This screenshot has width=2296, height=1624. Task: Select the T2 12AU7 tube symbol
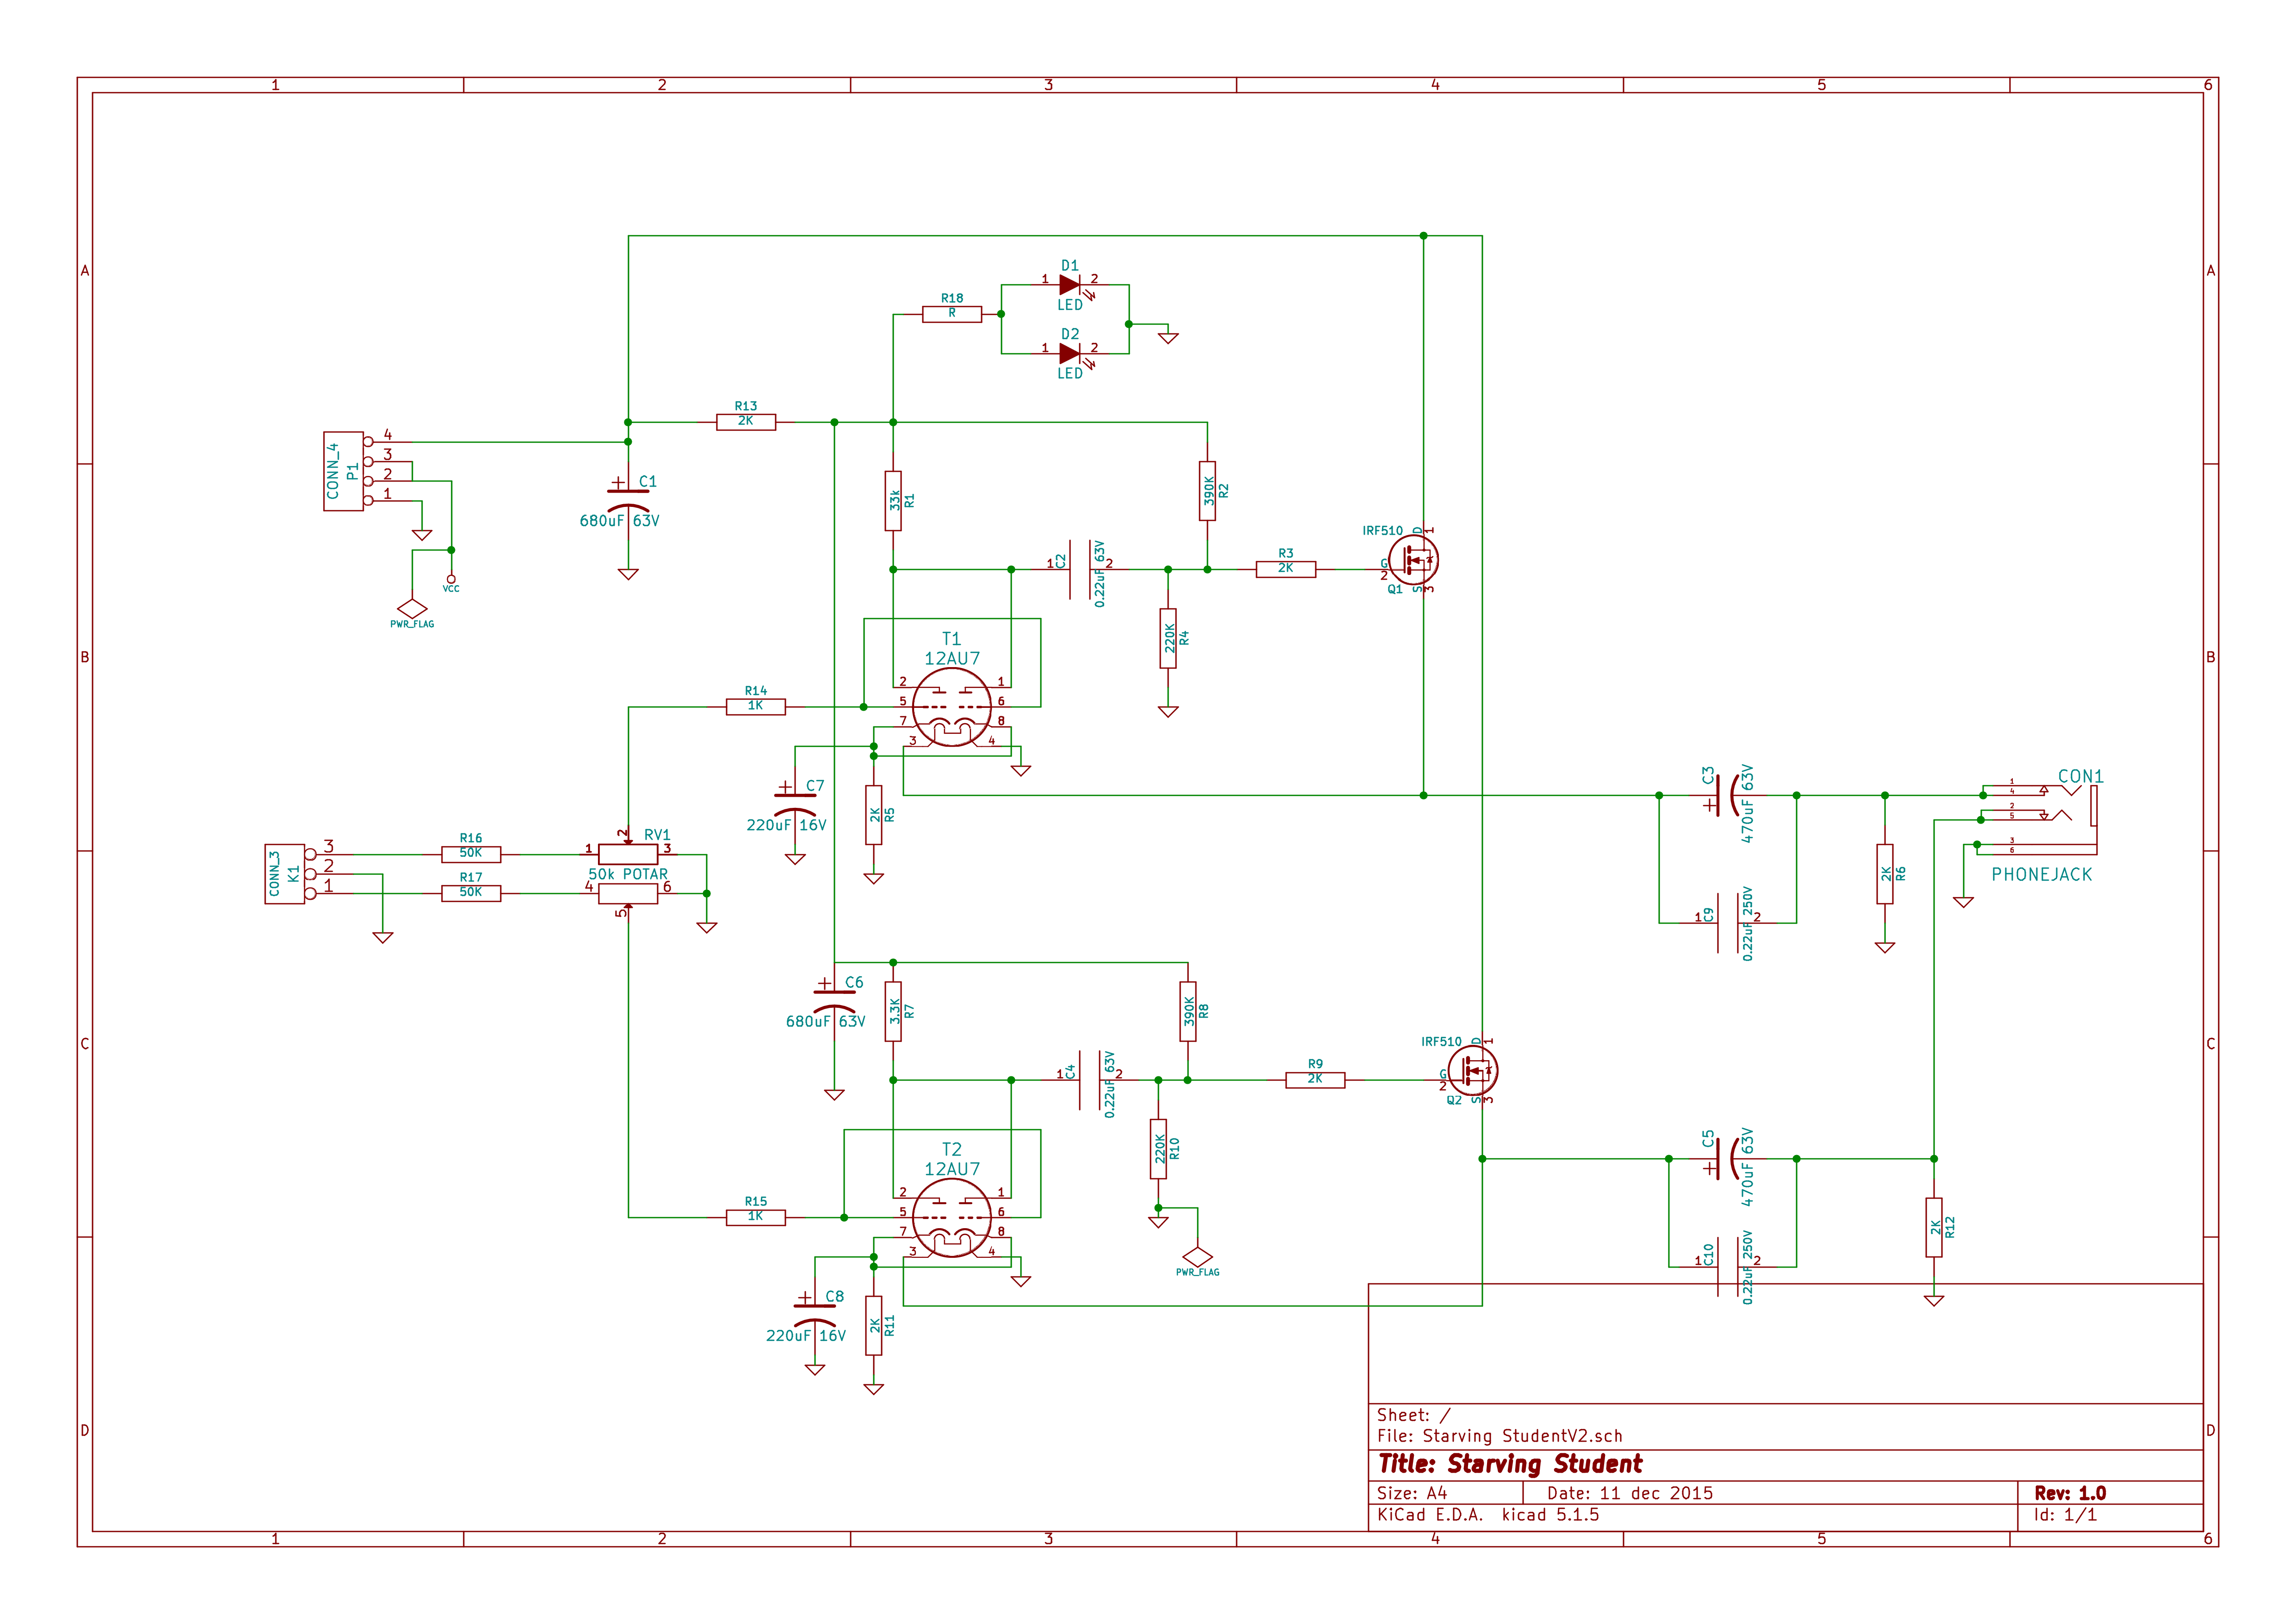tap(952, 1219)
